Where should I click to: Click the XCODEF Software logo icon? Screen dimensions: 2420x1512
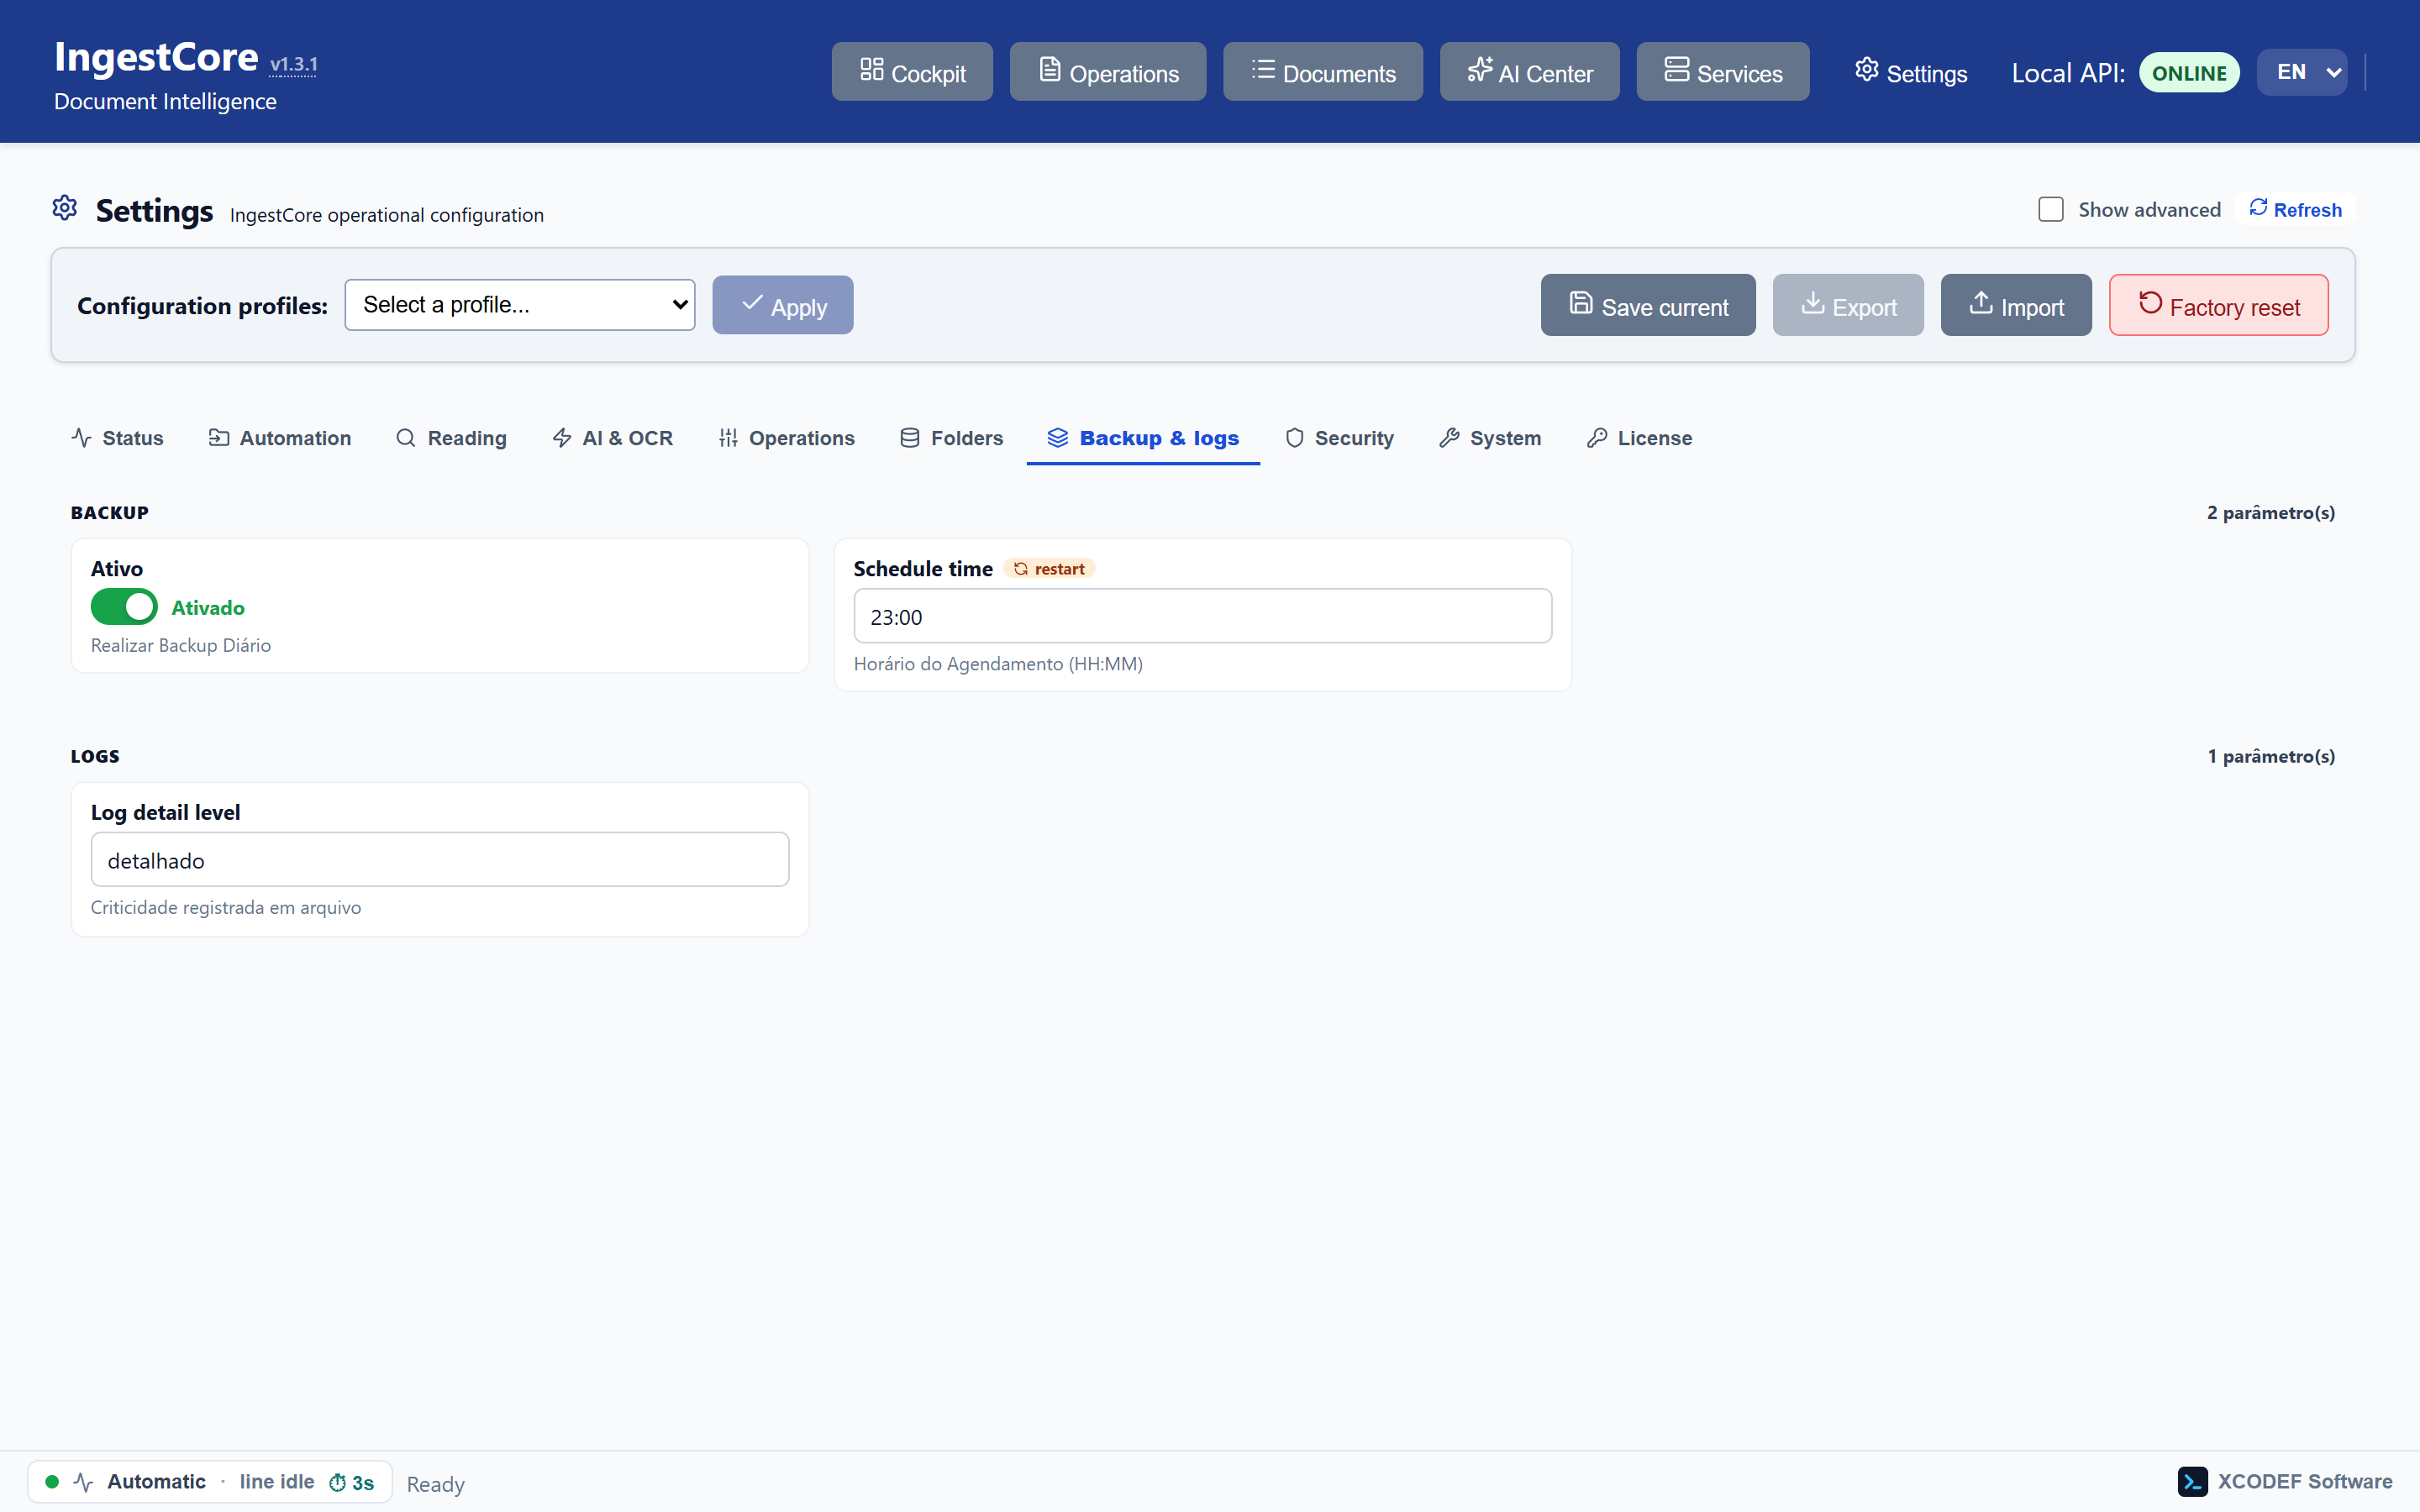tap(2192, 1482)
